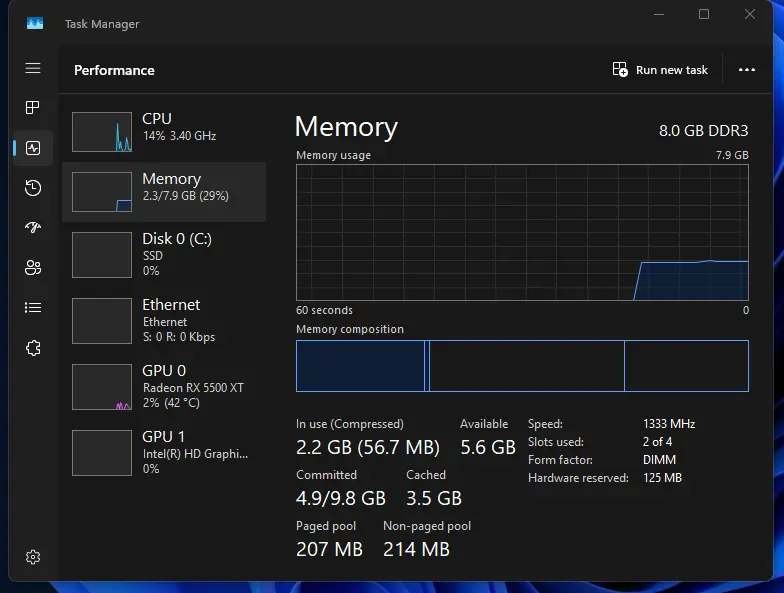Select the Memory performance entry
This screenshot has height=593, width=784.
(164, 192)
